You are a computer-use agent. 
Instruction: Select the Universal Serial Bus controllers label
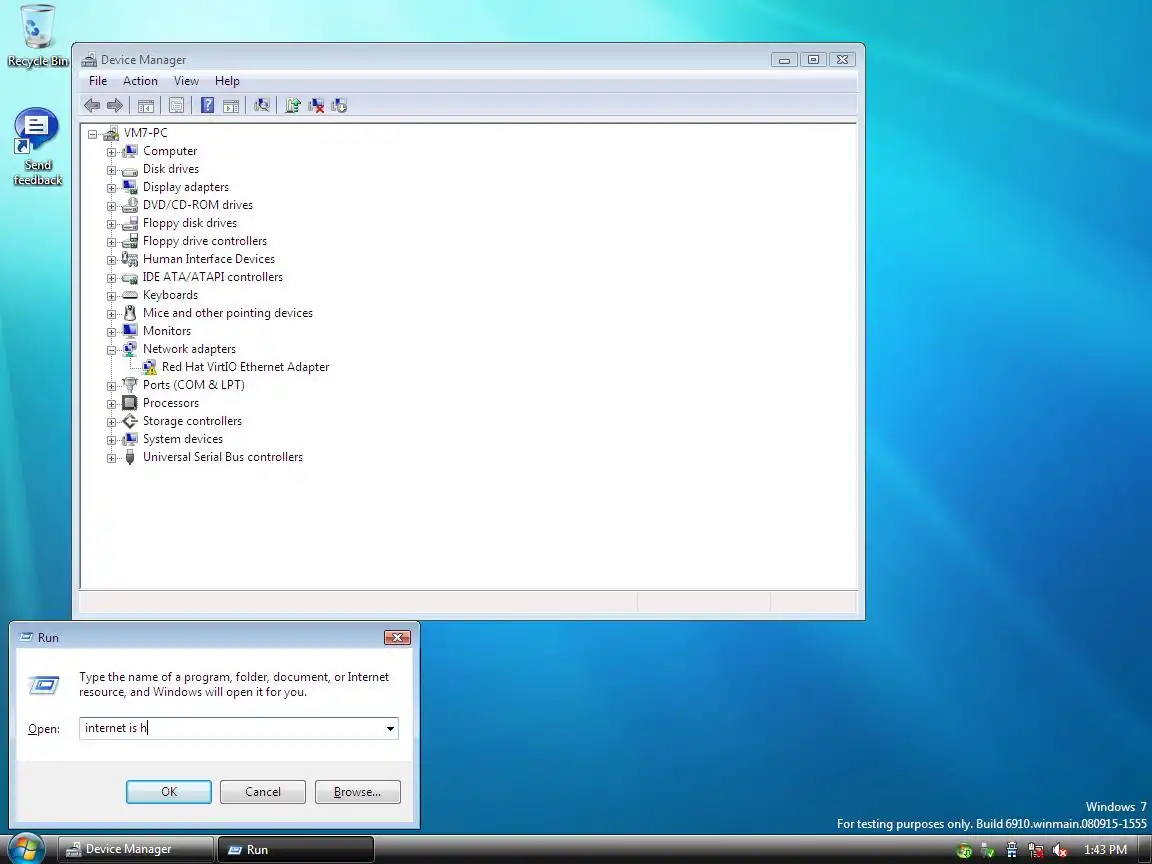click(x=223, y=457)
